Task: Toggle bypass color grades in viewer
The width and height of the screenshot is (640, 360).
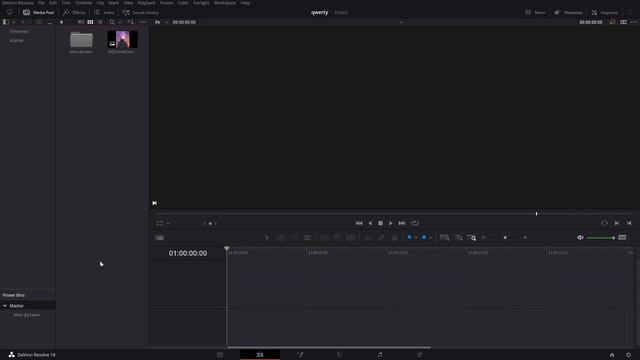Action: click(x=612, y=22)
